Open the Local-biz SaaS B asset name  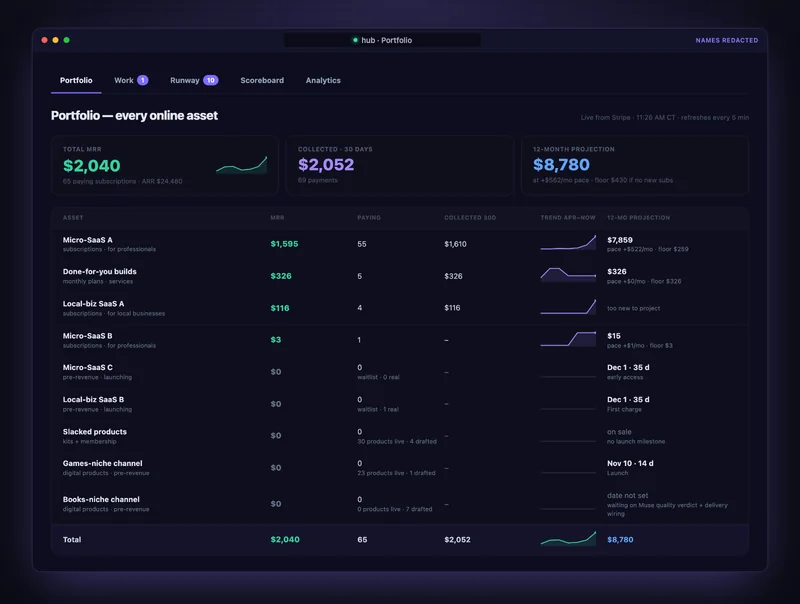tap(93, 399)
